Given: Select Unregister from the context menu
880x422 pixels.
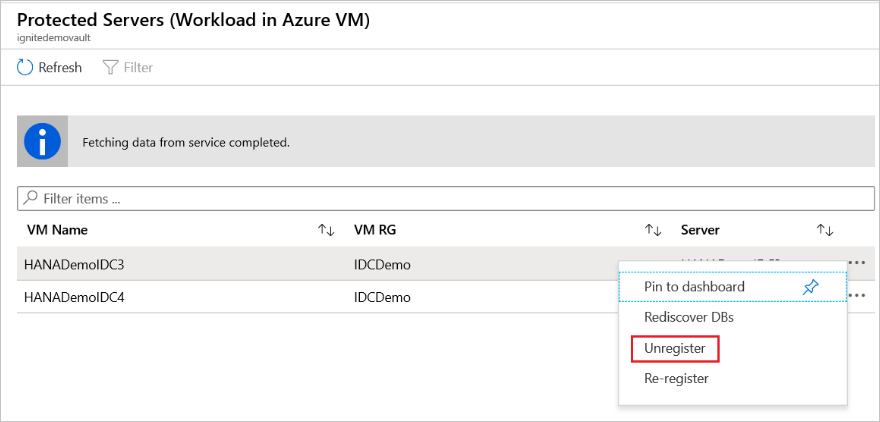Looking at the screenshot, I should click(675, 348).
